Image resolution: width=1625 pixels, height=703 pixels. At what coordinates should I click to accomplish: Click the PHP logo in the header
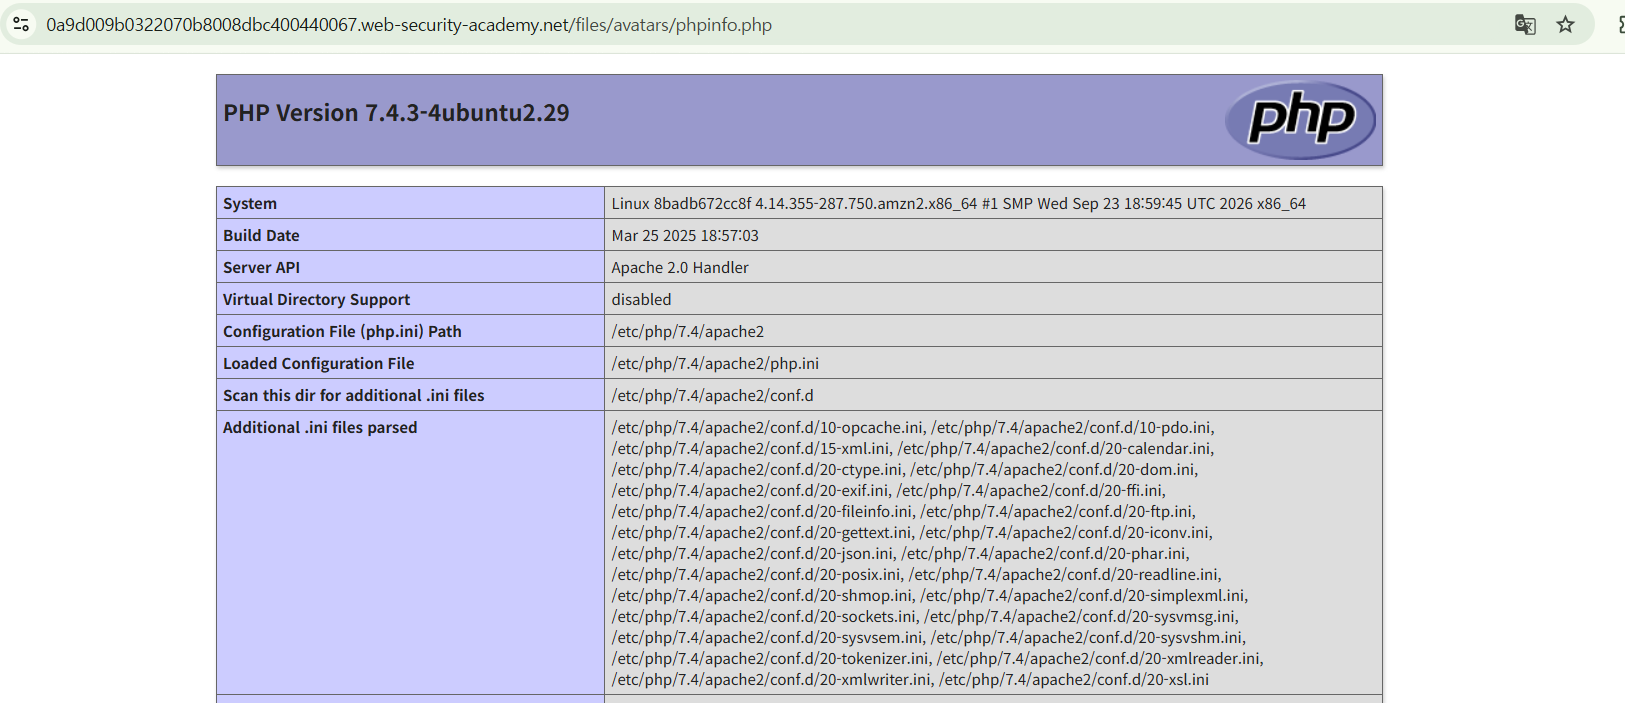(1301, 120)
